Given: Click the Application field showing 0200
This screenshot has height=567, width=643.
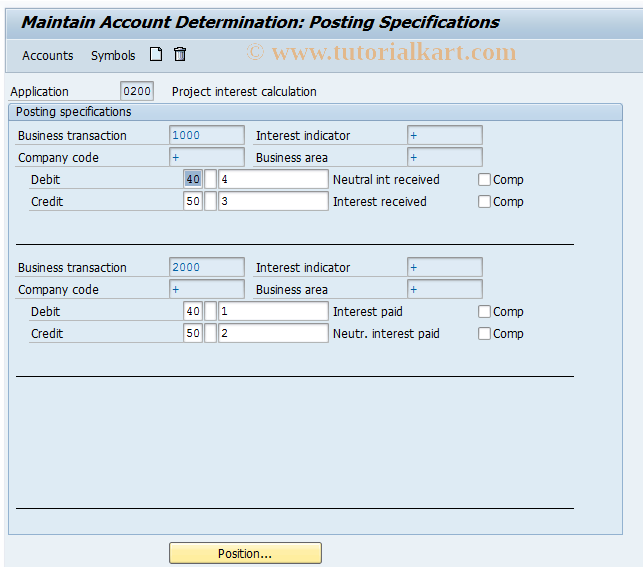Looking at the screenshot, I should pos(137,91).
